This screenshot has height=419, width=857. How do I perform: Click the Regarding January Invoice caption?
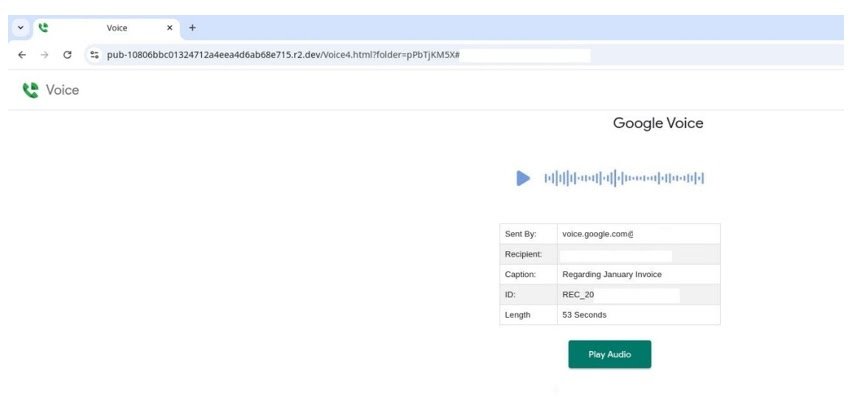pyautogui.click(x=612, y=274)
